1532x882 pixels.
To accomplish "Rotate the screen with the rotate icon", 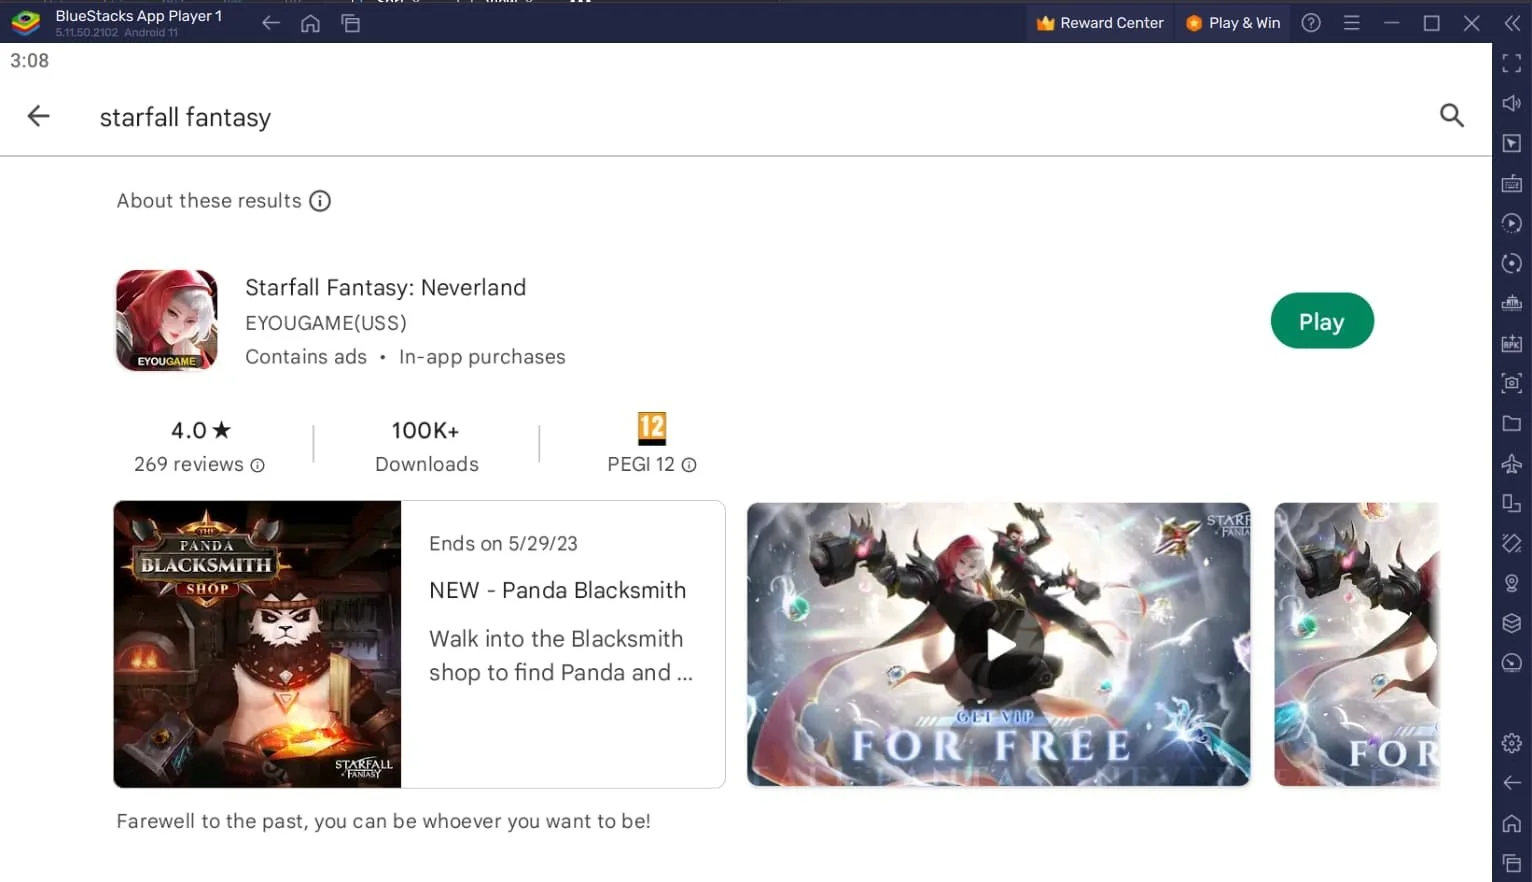I will 1512,543.
